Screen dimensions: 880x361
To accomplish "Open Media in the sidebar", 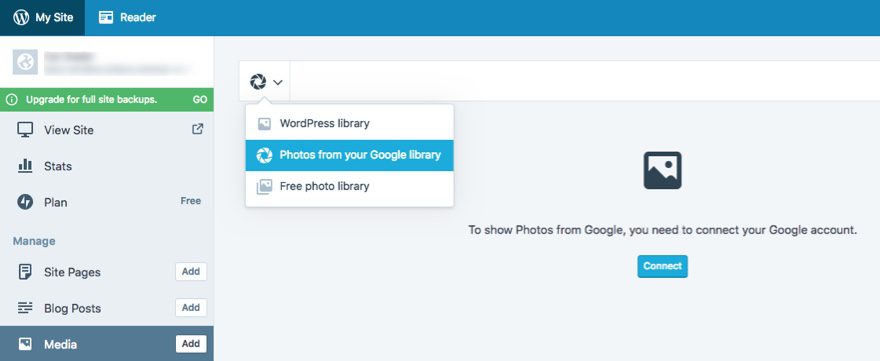I will (x=61, y=344).
